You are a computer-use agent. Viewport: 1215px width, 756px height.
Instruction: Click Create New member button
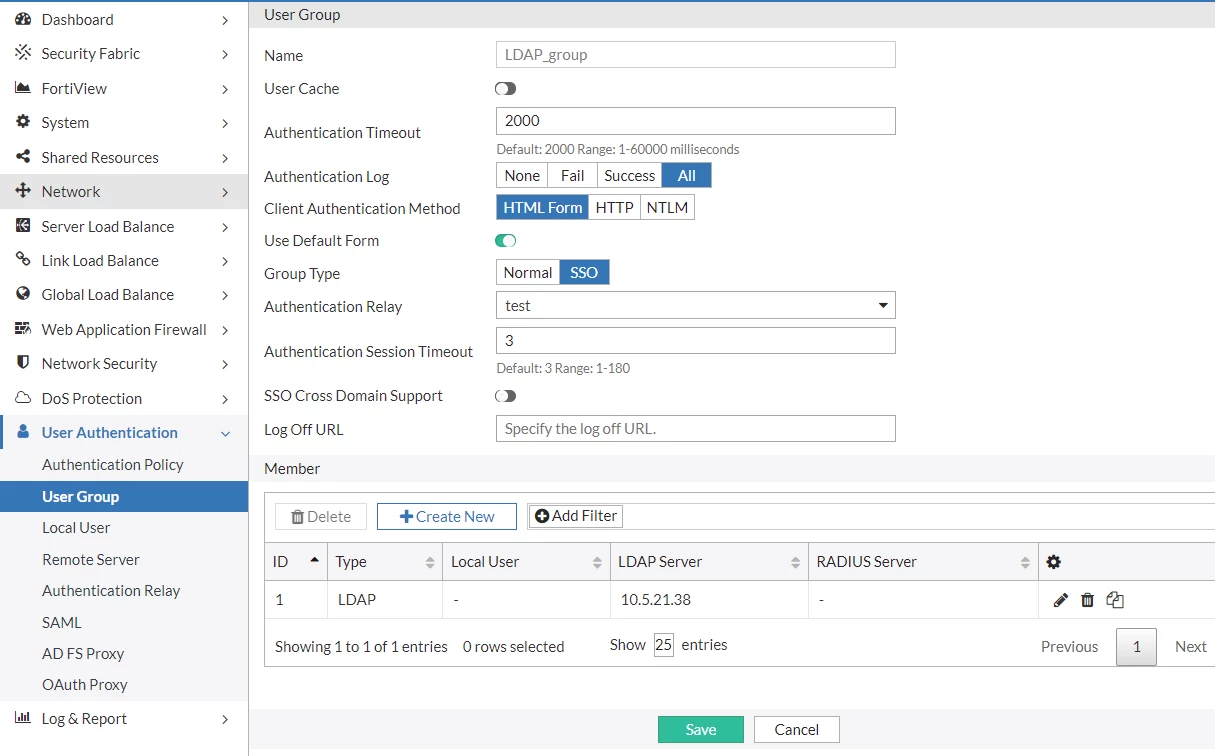pyautogui.click(x=447, y=516)
